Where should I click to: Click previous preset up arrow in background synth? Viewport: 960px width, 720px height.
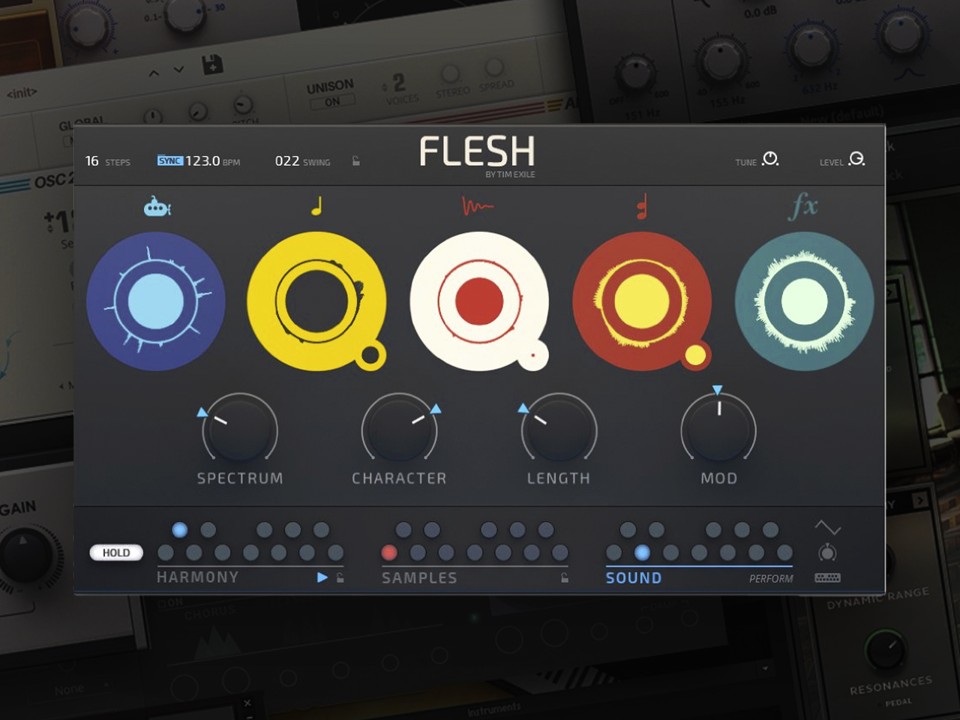click(x=154, y=73)
